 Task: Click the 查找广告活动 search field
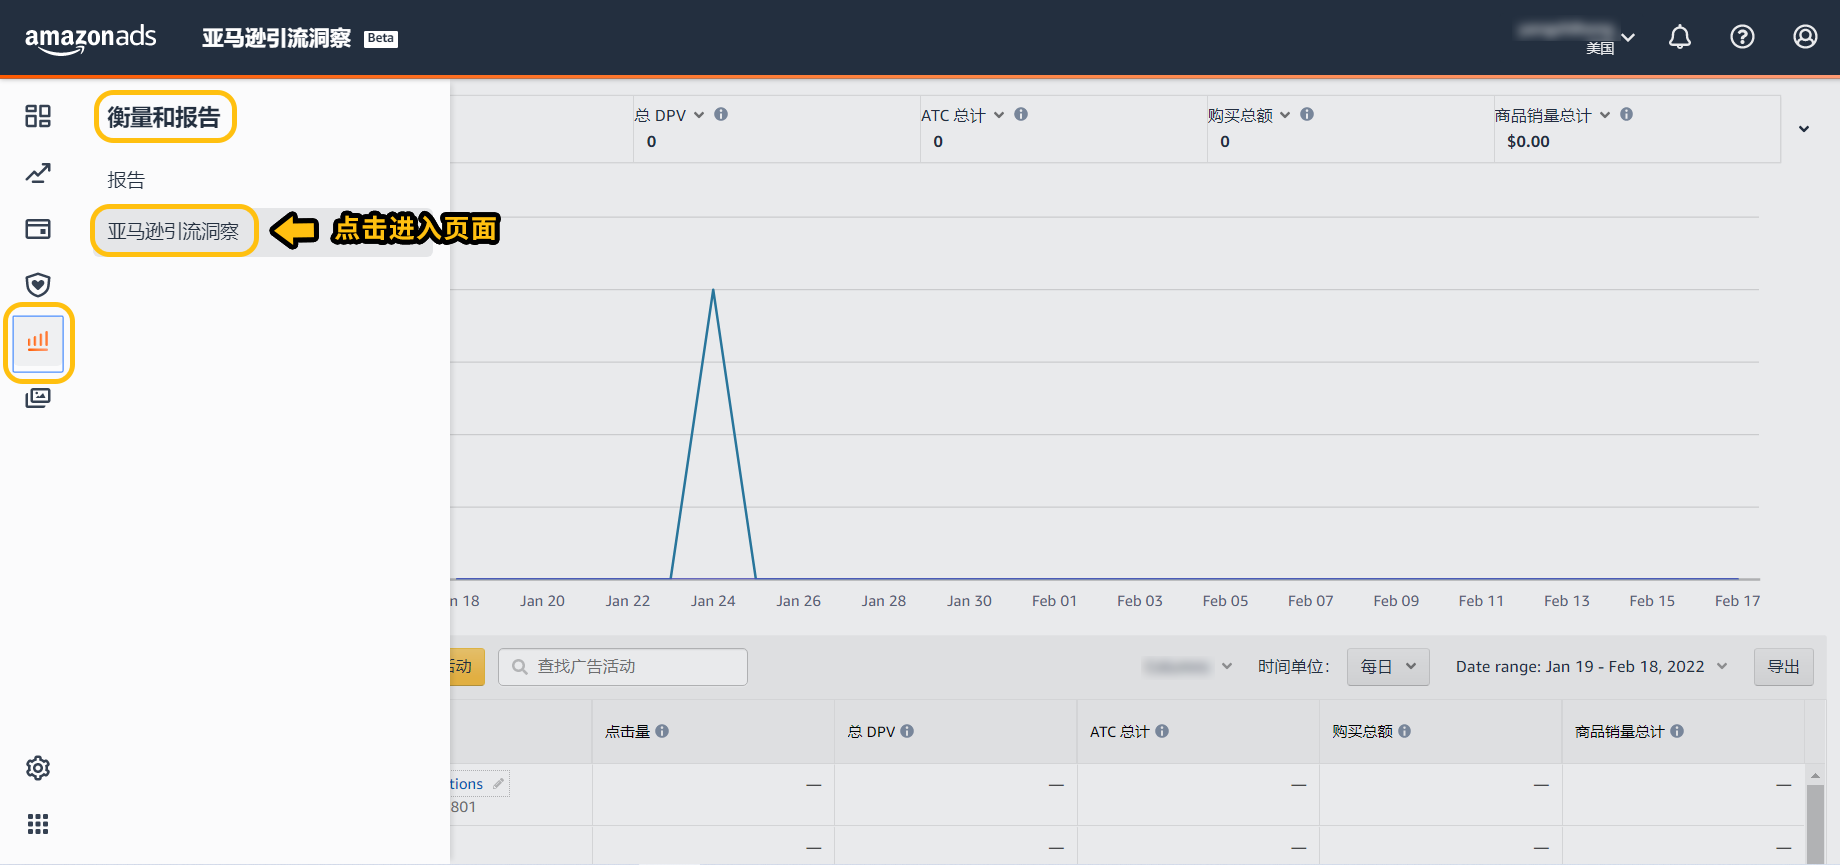[623, 667]
